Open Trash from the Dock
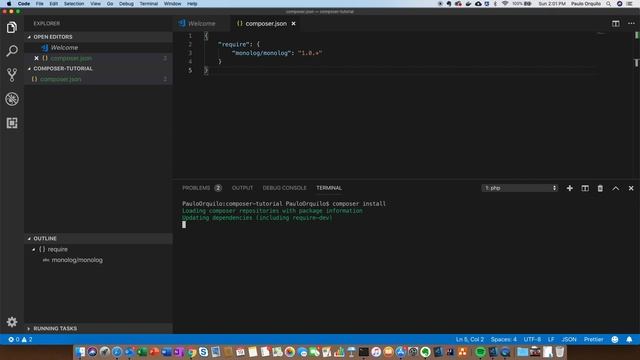This screenshot has height=360, width=640. click(560, 352)
